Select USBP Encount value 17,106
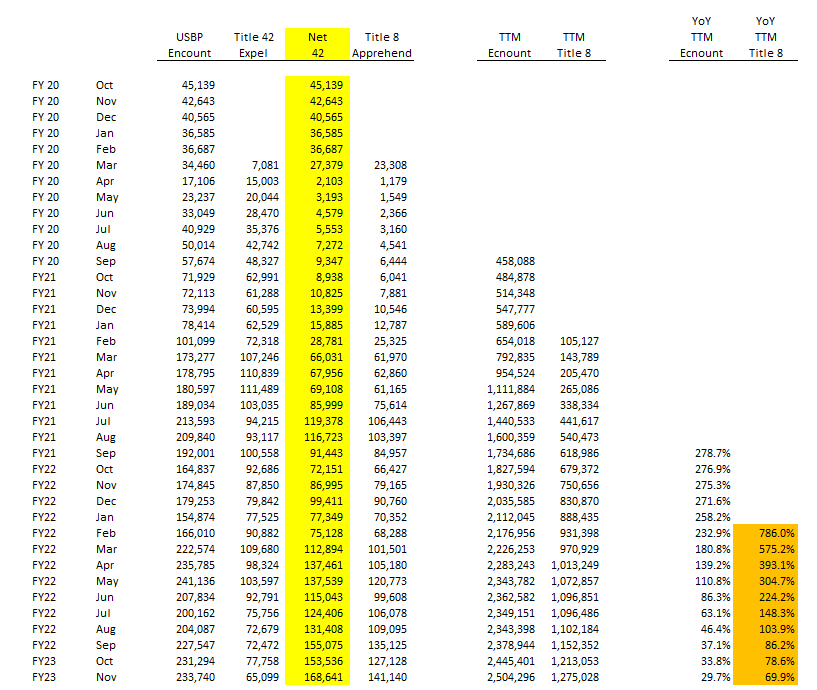 click(198, 181)
